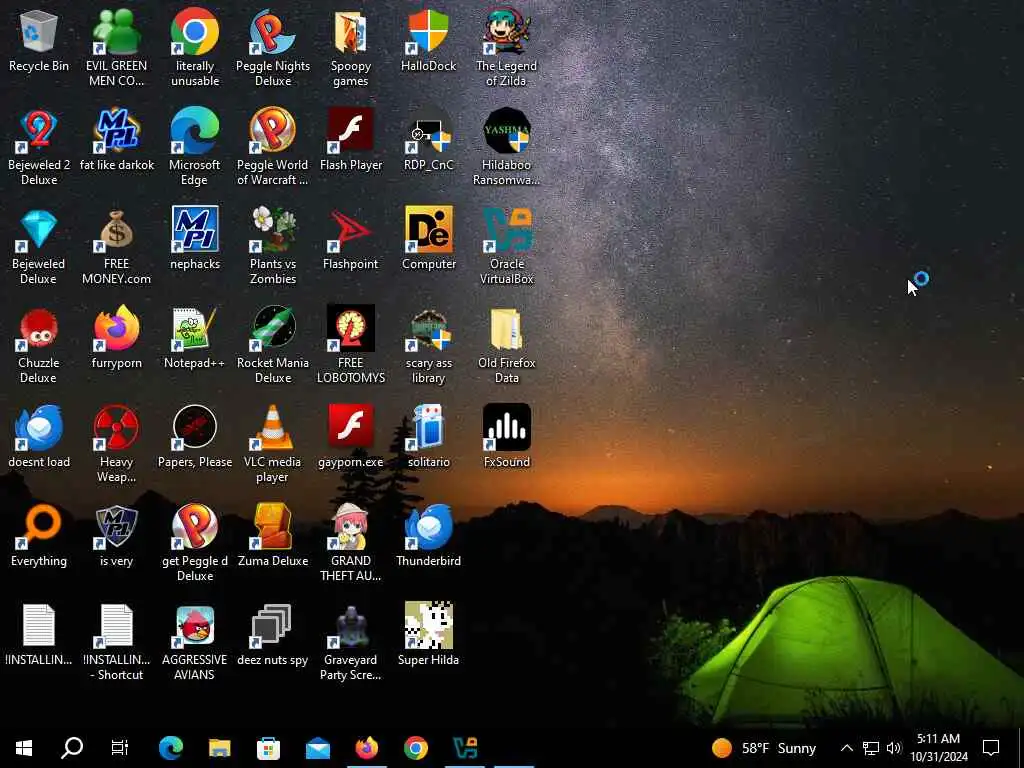Open Microsoft Store from the taskbar
Screen dimensions: 1024x768
click(x=268, y=748)
